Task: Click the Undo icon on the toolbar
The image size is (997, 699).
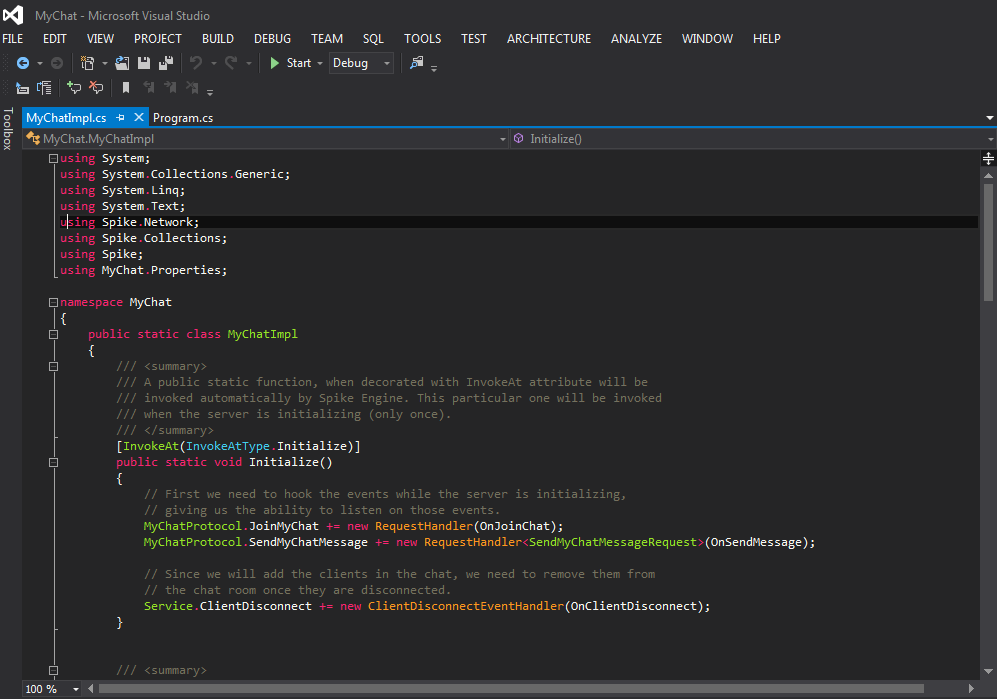Action: pos(197,62)
